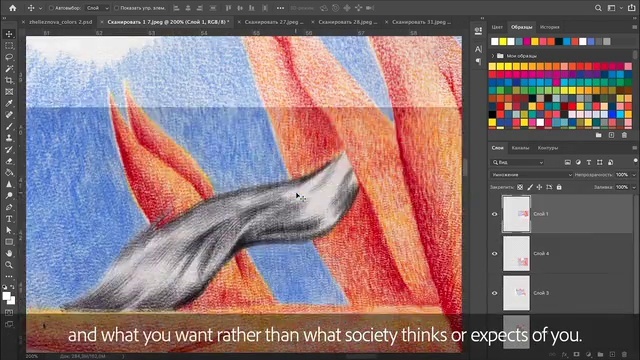This screenshot has height=360, width=640.
Task: Select the Dodge tool
Action: pos(9,196)
